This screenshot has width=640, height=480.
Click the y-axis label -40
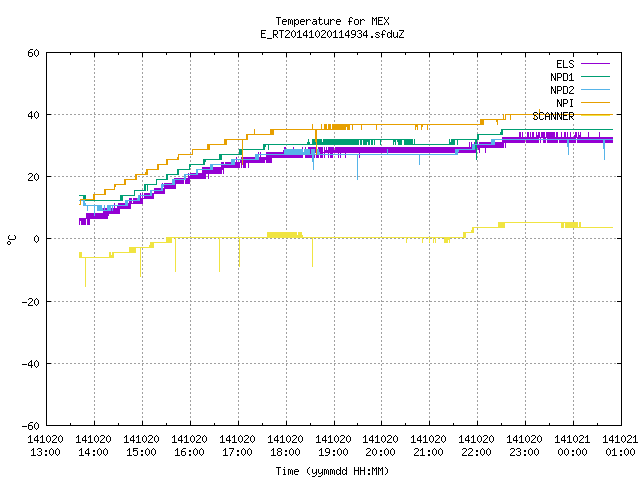point(31,364)
